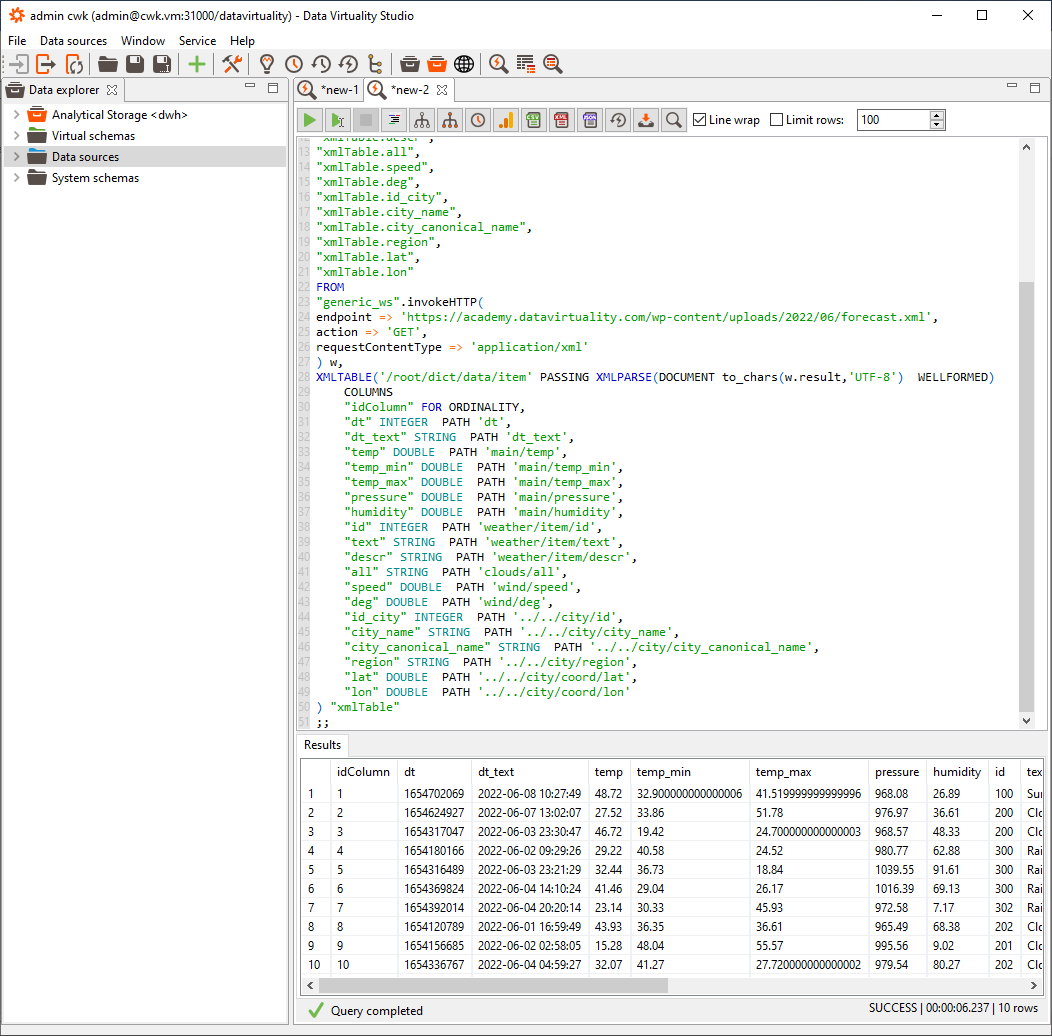
Task: Select the Results tab
Action: tap(323, 745)
